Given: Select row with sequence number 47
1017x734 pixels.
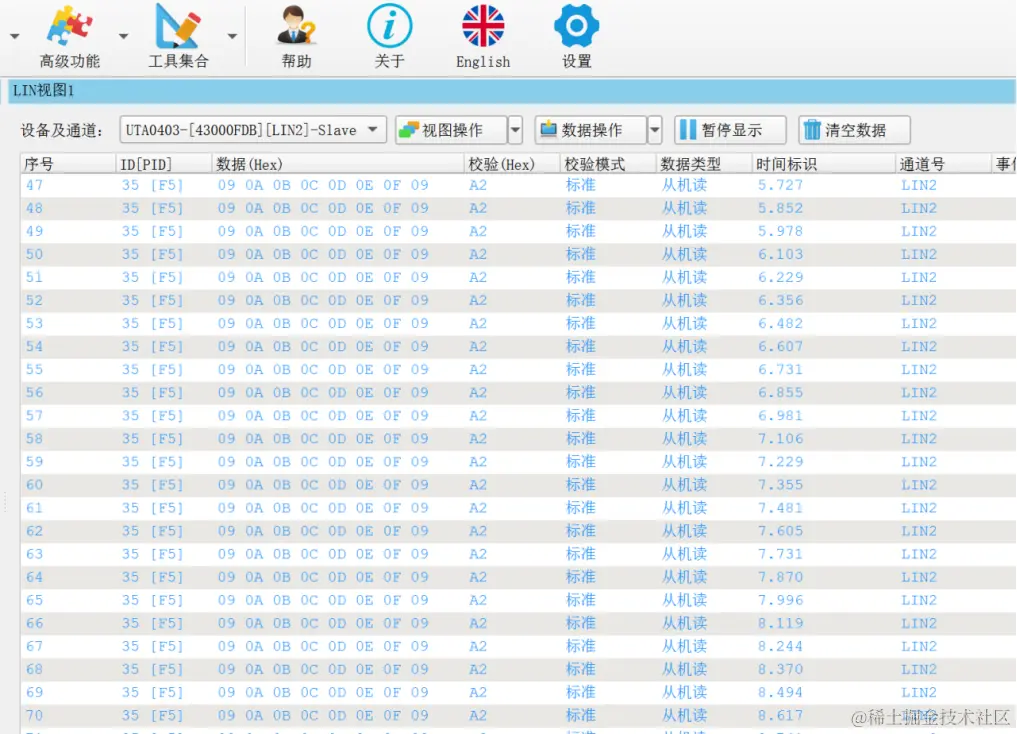Looking at the screenshot, I should pyautogui.click(x=518, y=185).
